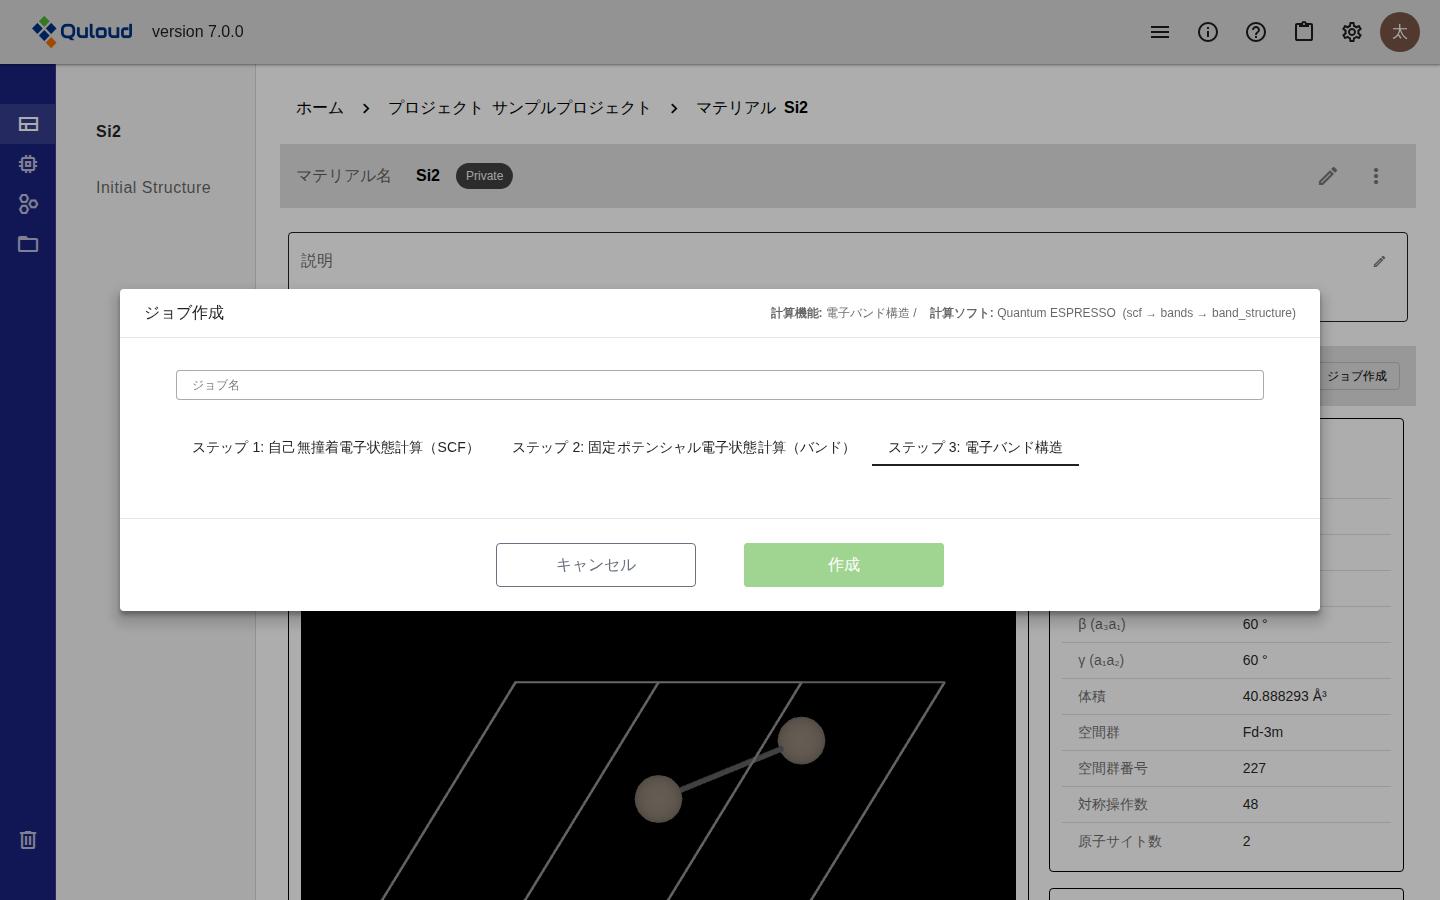Click the 対称操作数 value 48
Screen dimensions: 1440x900
tap(1250, 804)
